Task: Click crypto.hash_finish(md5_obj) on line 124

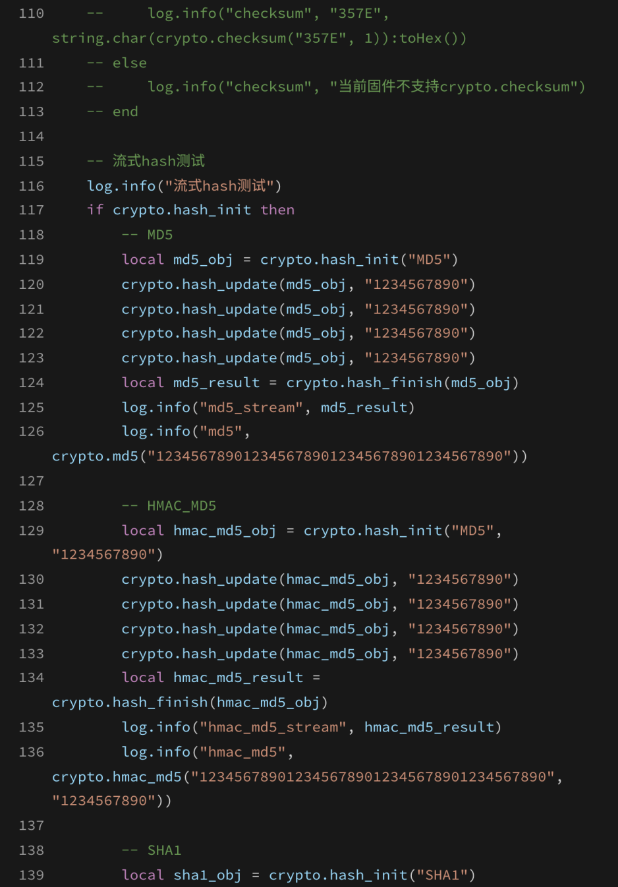Action: point(402,382)
